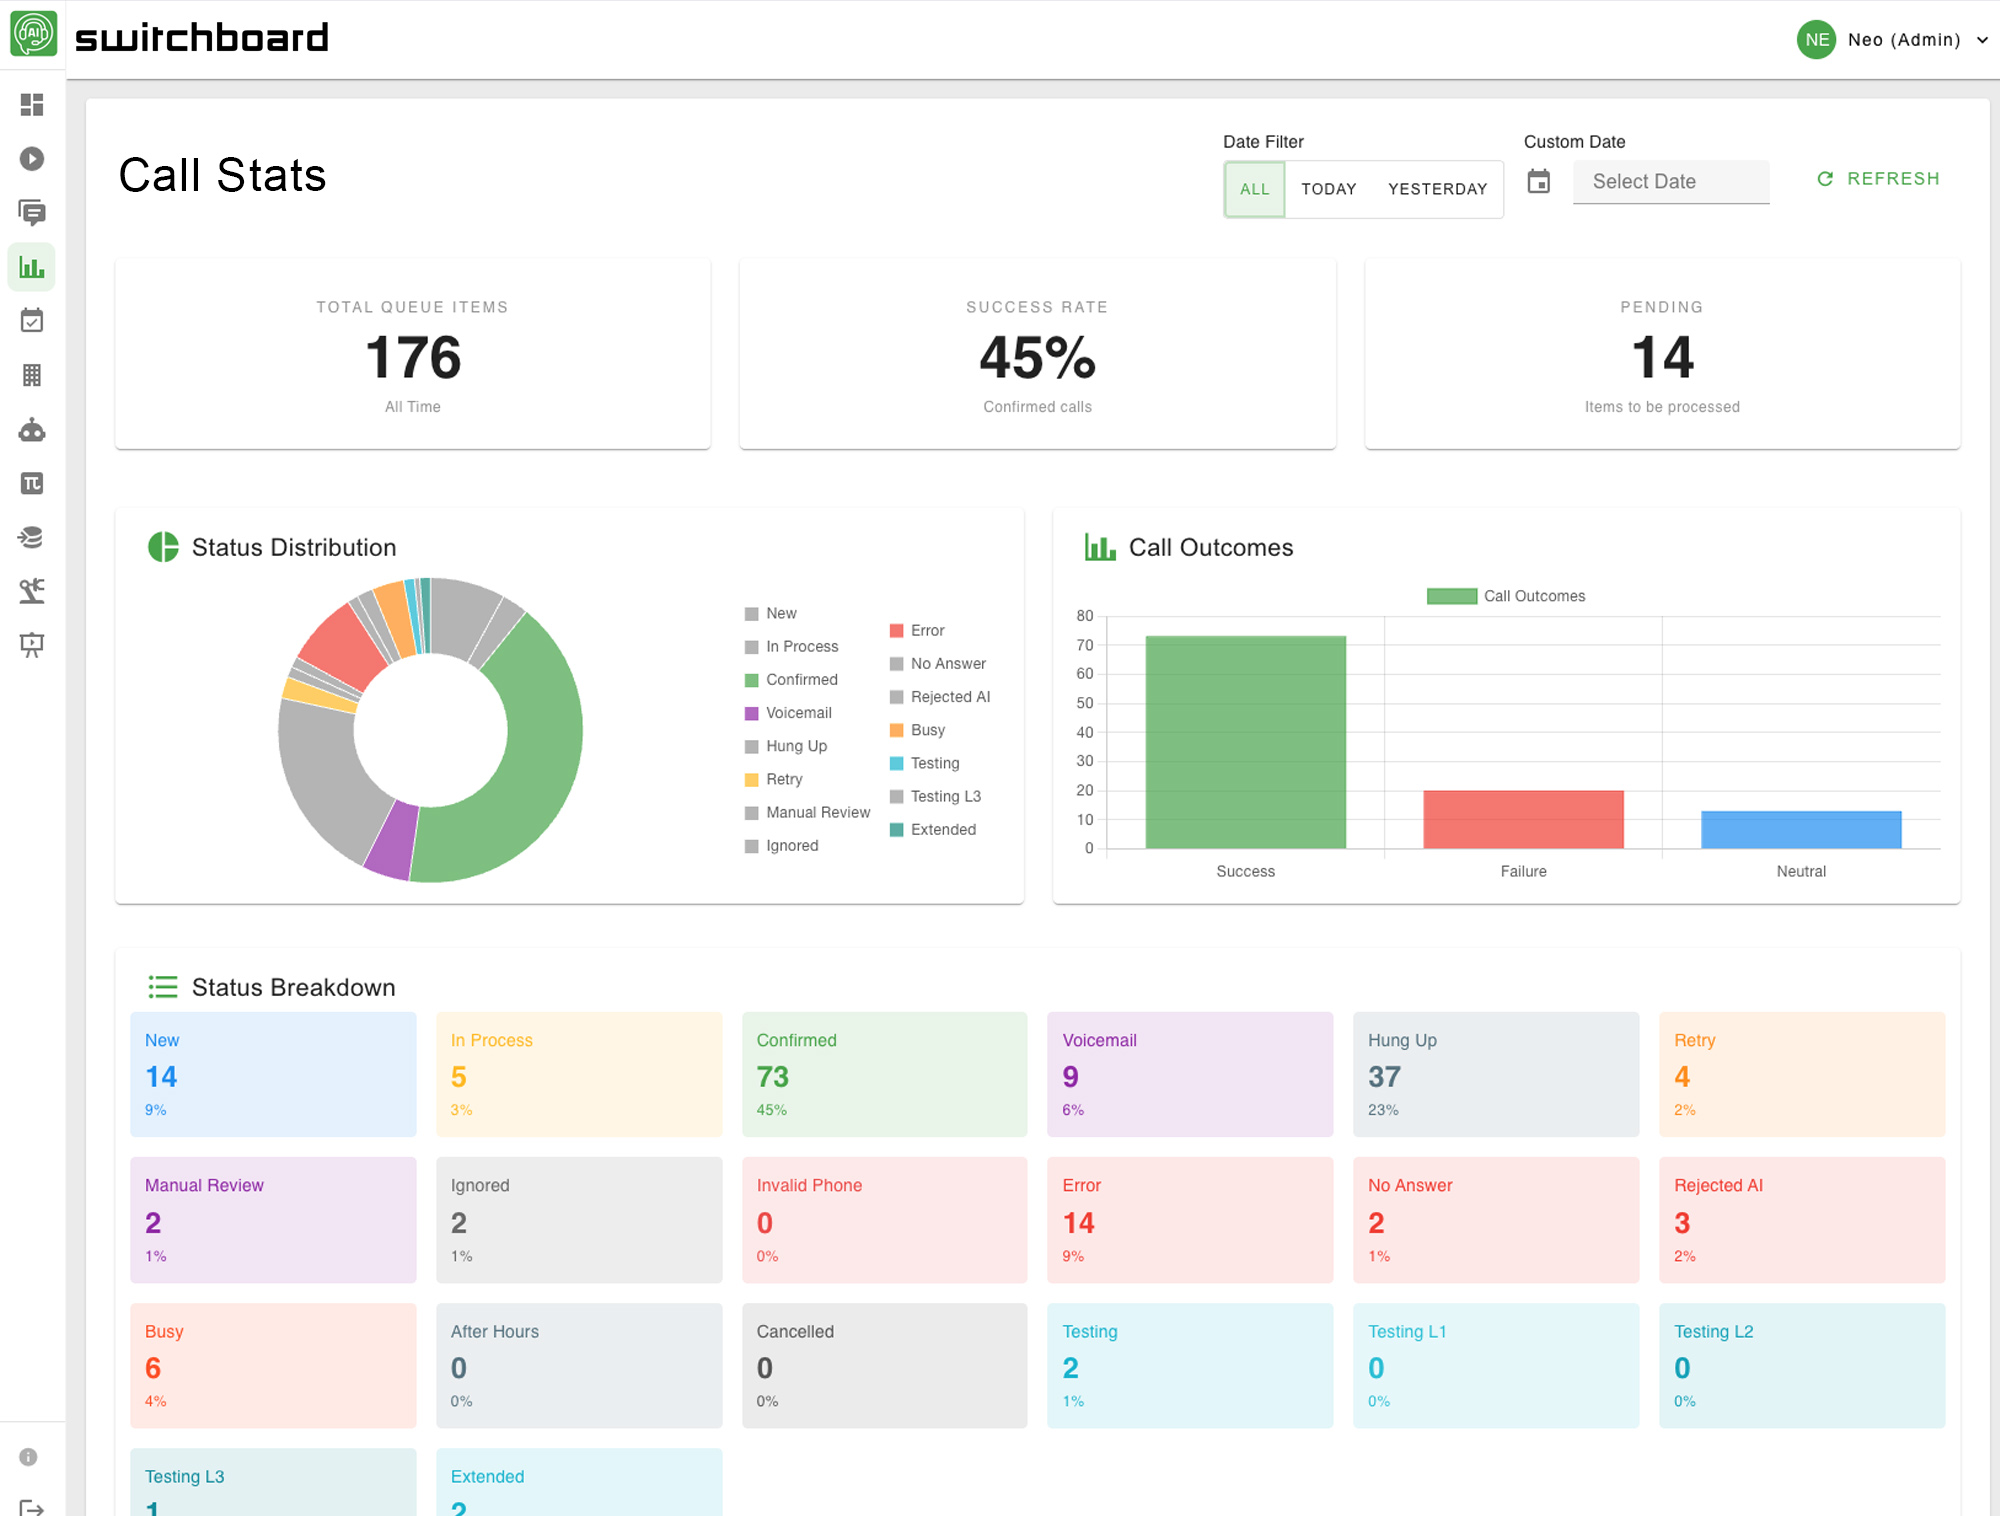The image size is (2000, 1516).
Task: Click the play circle sidebar icon
Action: 32,159
